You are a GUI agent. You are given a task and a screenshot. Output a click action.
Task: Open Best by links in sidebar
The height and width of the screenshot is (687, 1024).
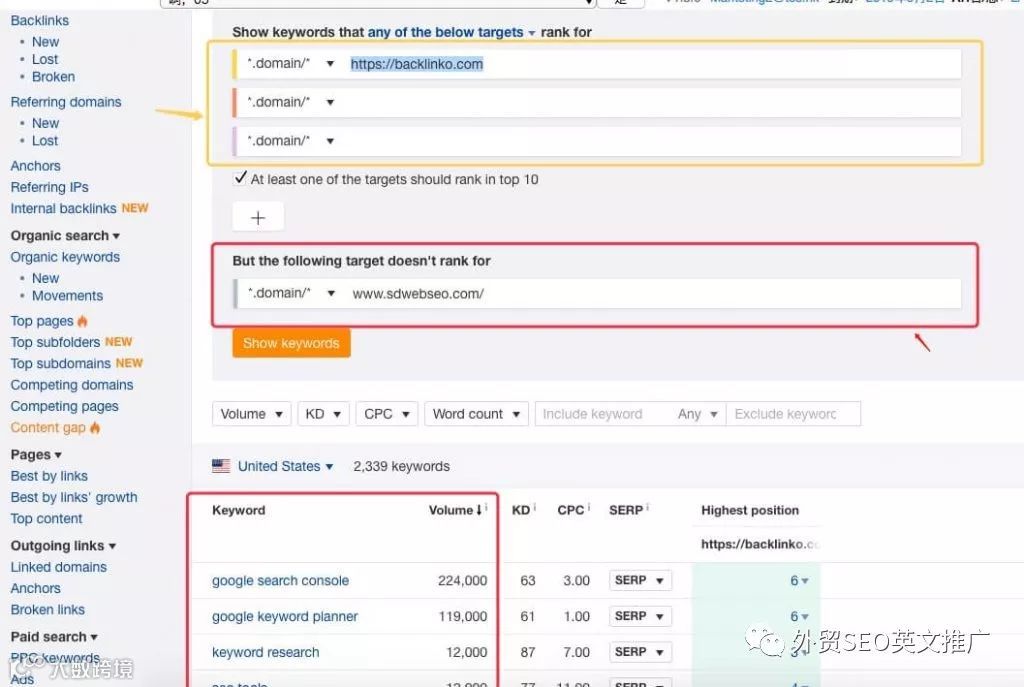pos(49,476)
